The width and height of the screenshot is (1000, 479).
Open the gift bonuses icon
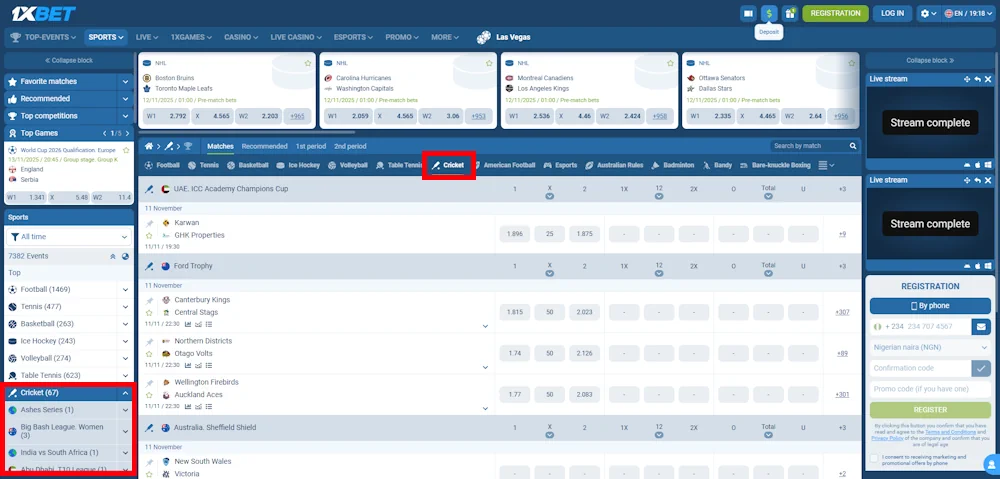click(x=790, y=13)
